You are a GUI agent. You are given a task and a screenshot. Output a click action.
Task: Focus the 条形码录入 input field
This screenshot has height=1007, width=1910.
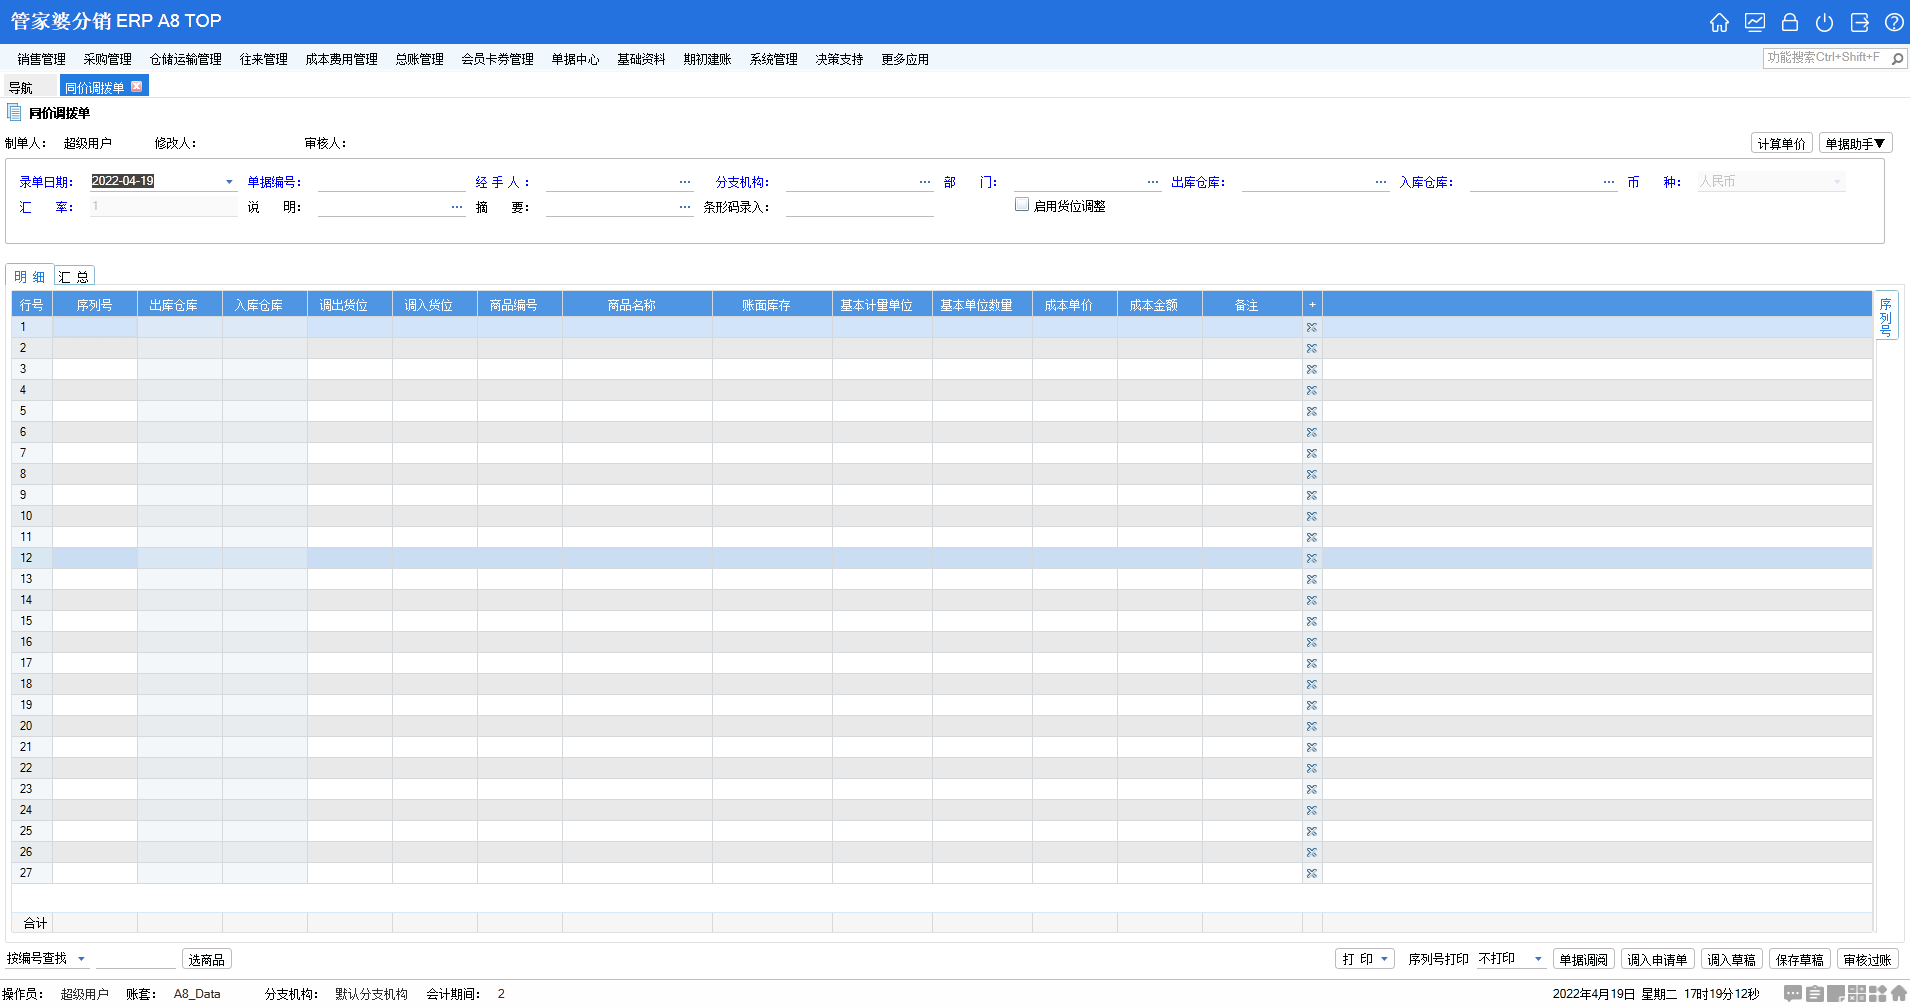[x=859, y=207]
